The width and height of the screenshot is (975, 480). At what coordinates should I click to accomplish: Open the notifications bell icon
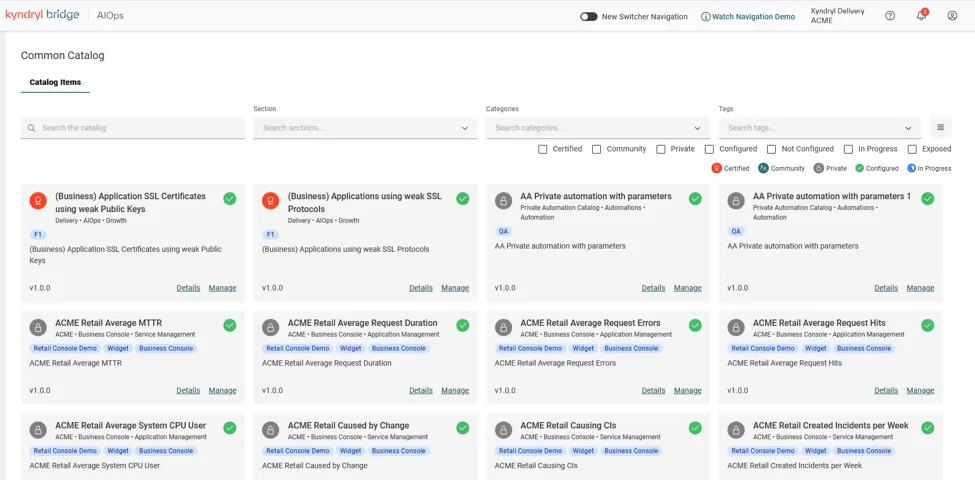pos(921,16)
